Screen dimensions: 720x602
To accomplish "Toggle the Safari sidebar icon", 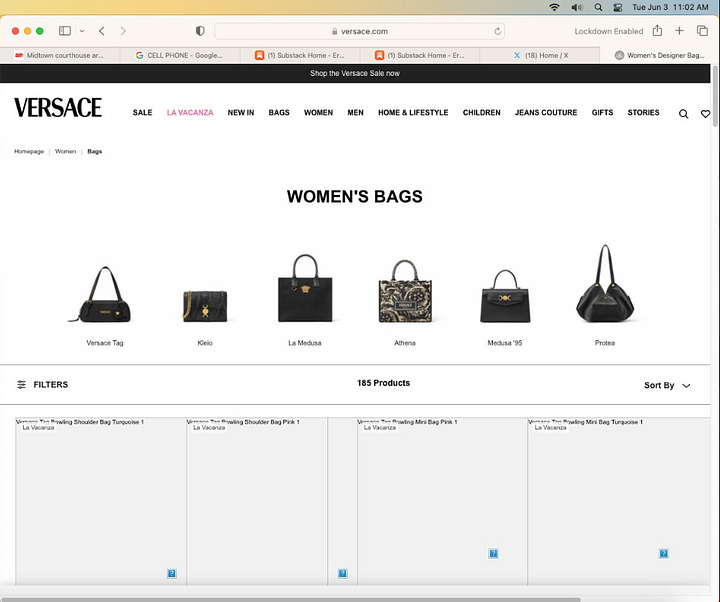I will [65, 31].
